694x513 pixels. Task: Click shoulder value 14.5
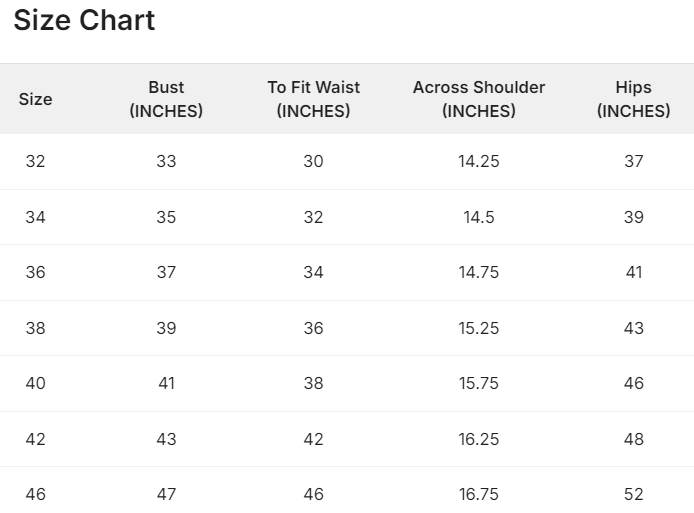pyautogui.click(x=479, y=217)
